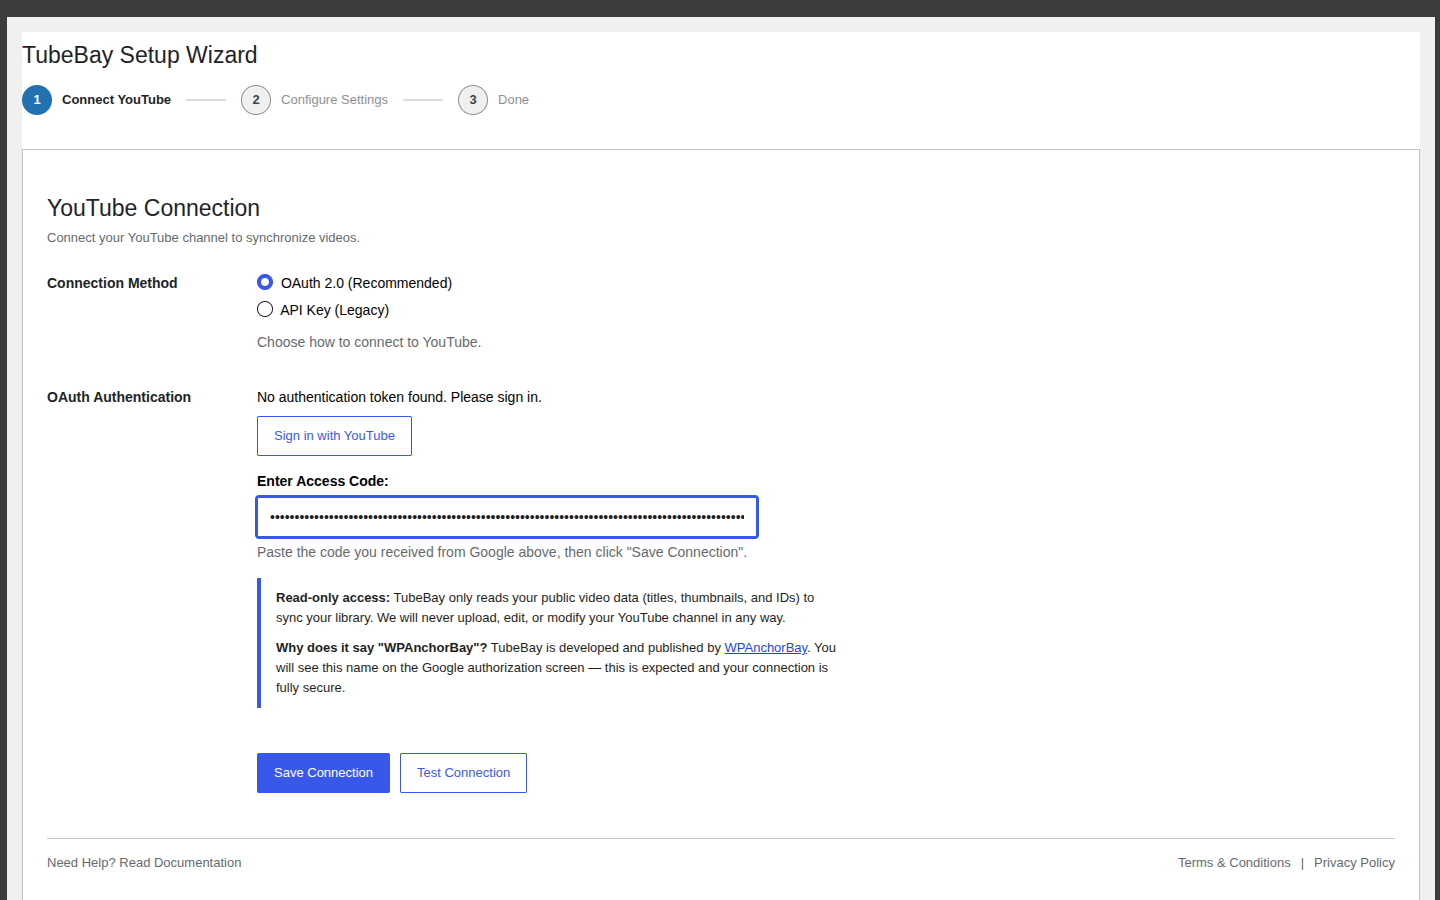Go to step 2 Configure Settings

pyautogui.click(x=315, y=100)
